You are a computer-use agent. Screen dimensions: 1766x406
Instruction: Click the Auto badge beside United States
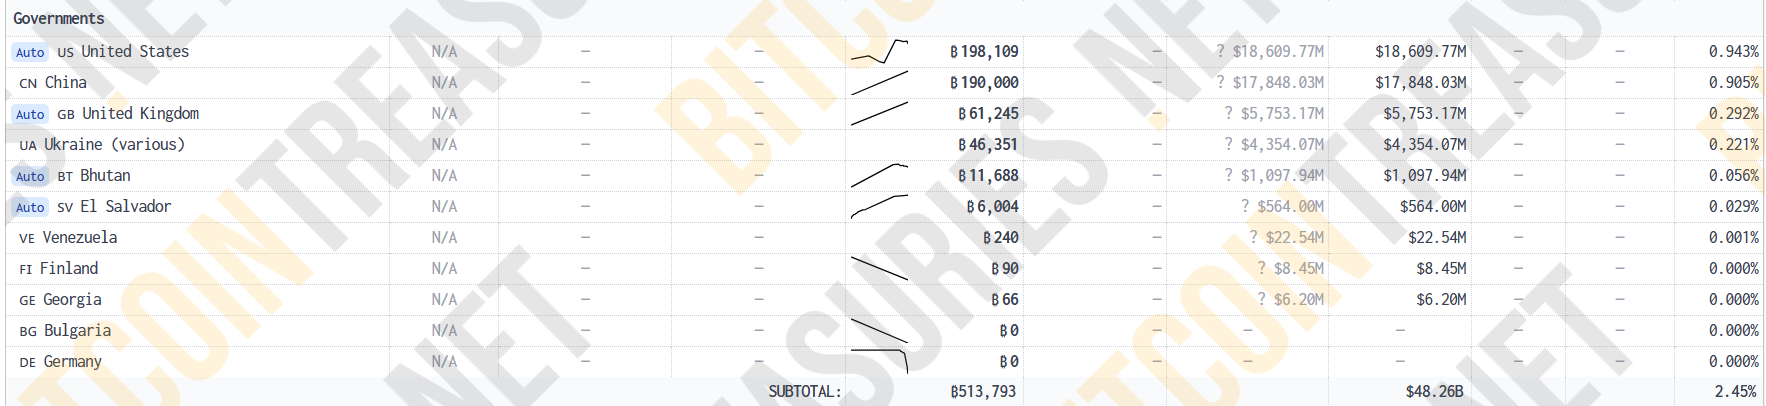coord(30,52)
